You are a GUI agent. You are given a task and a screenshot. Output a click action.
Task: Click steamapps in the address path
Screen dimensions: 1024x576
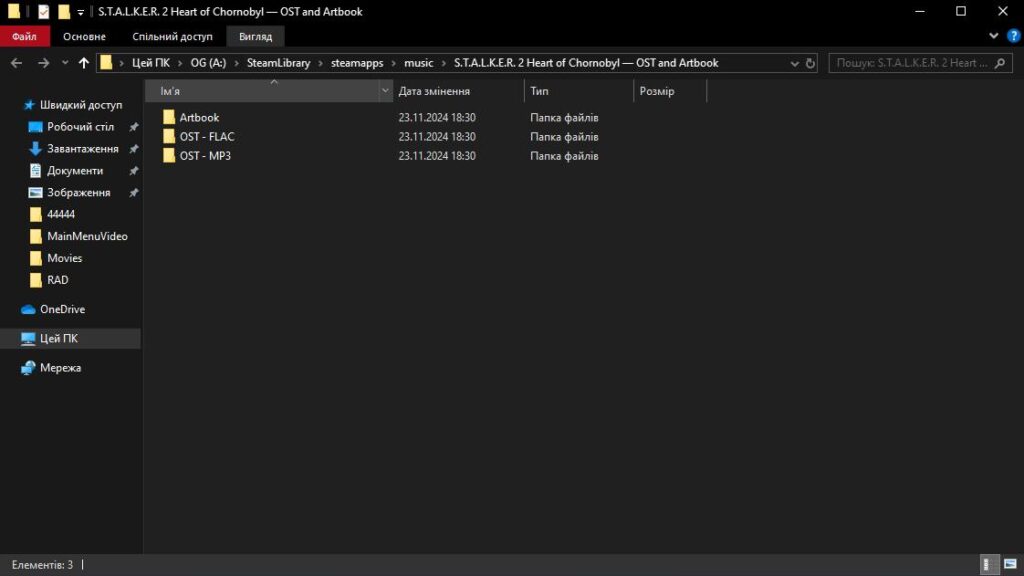click(357, 63)
